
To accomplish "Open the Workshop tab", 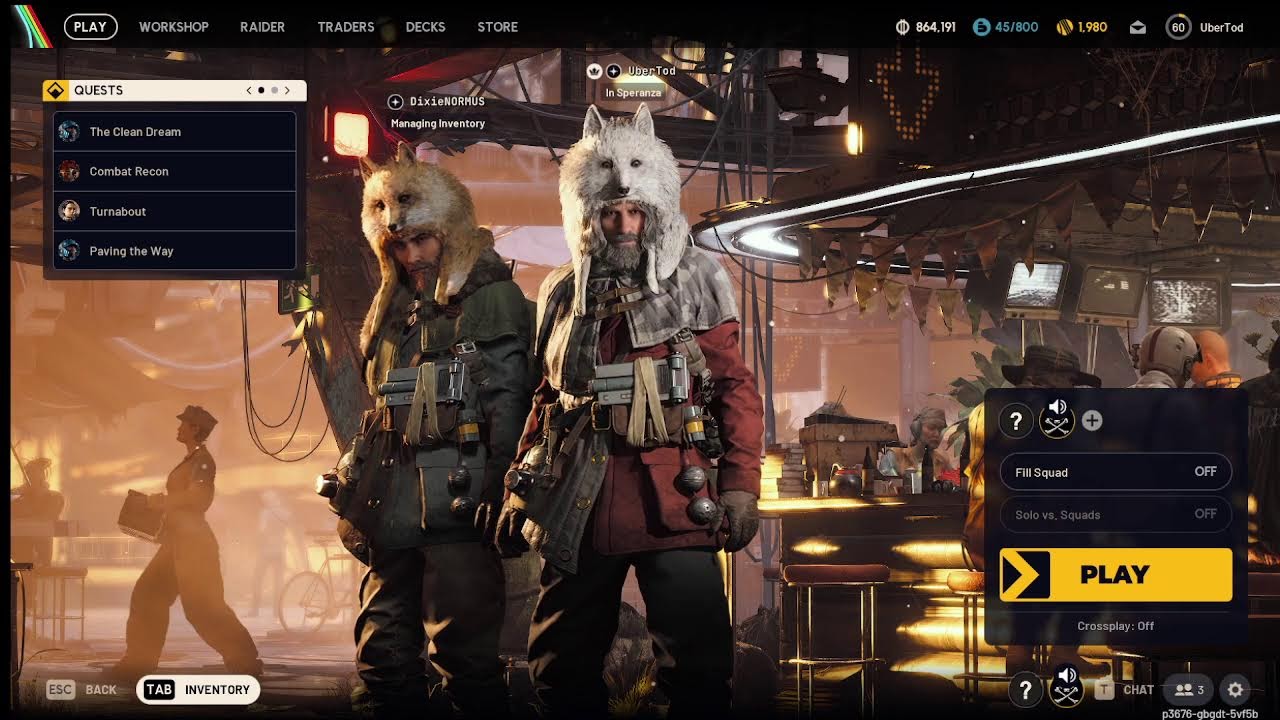I will point(174,27).
